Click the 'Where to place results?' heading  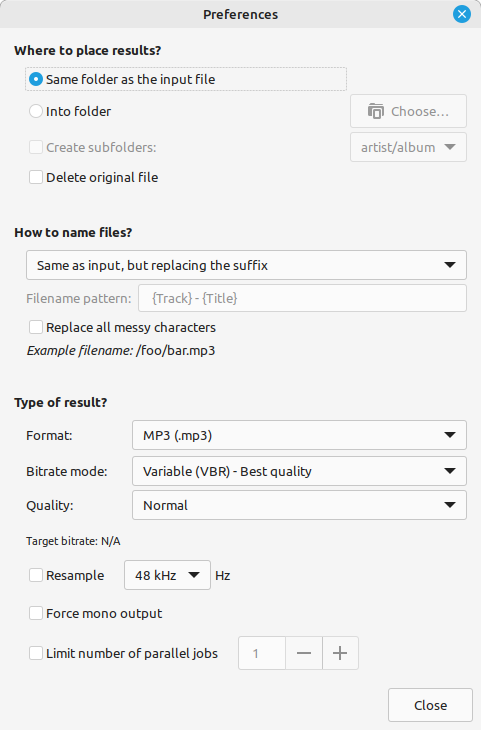[x=88, y=50]
